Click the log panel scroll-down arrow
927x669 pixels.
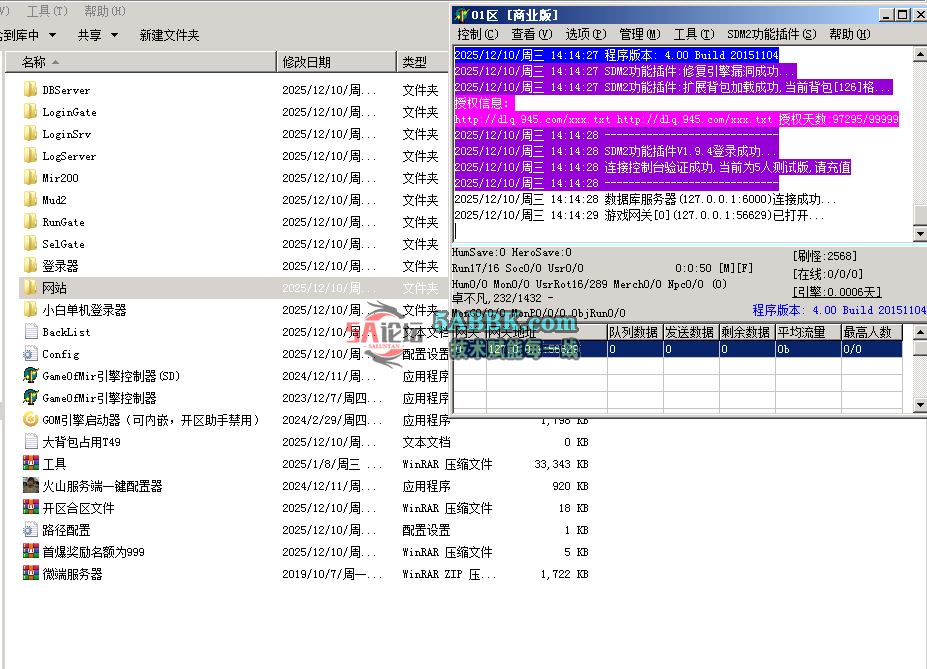[x=919, y=234]
